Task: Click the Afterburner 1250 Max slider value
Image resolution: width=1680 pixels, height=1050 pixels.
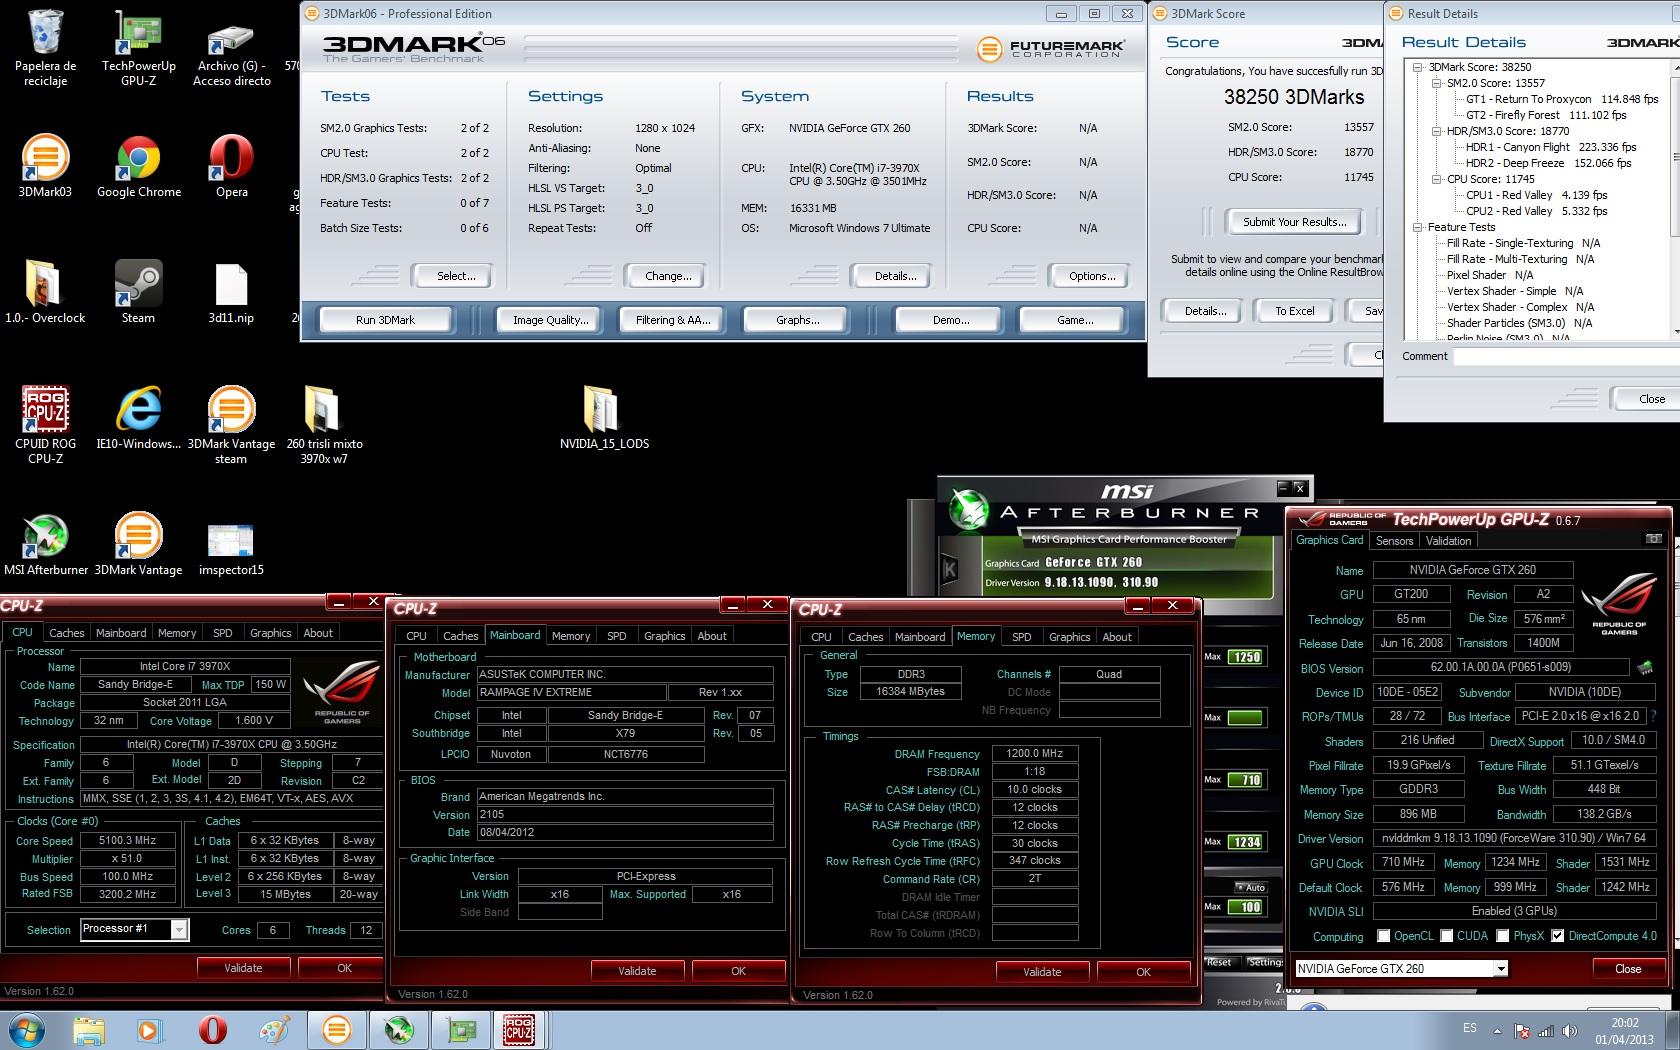Action: (x=1246, y=657)
